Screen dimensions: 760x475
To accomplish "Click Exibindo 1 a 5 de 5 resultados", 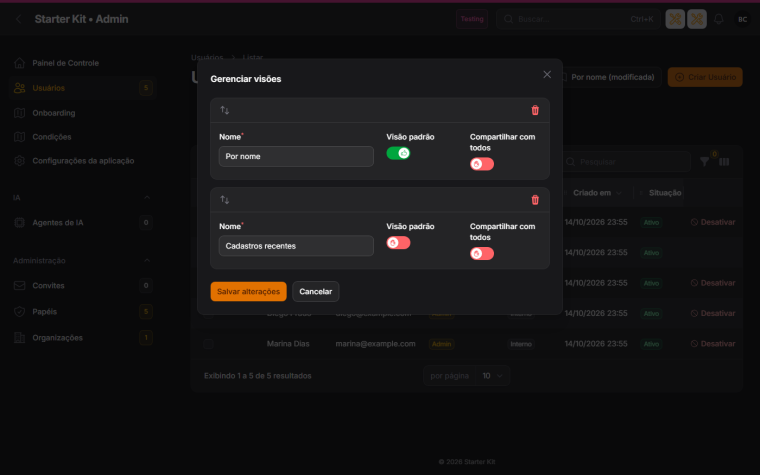I will [257, 376].
